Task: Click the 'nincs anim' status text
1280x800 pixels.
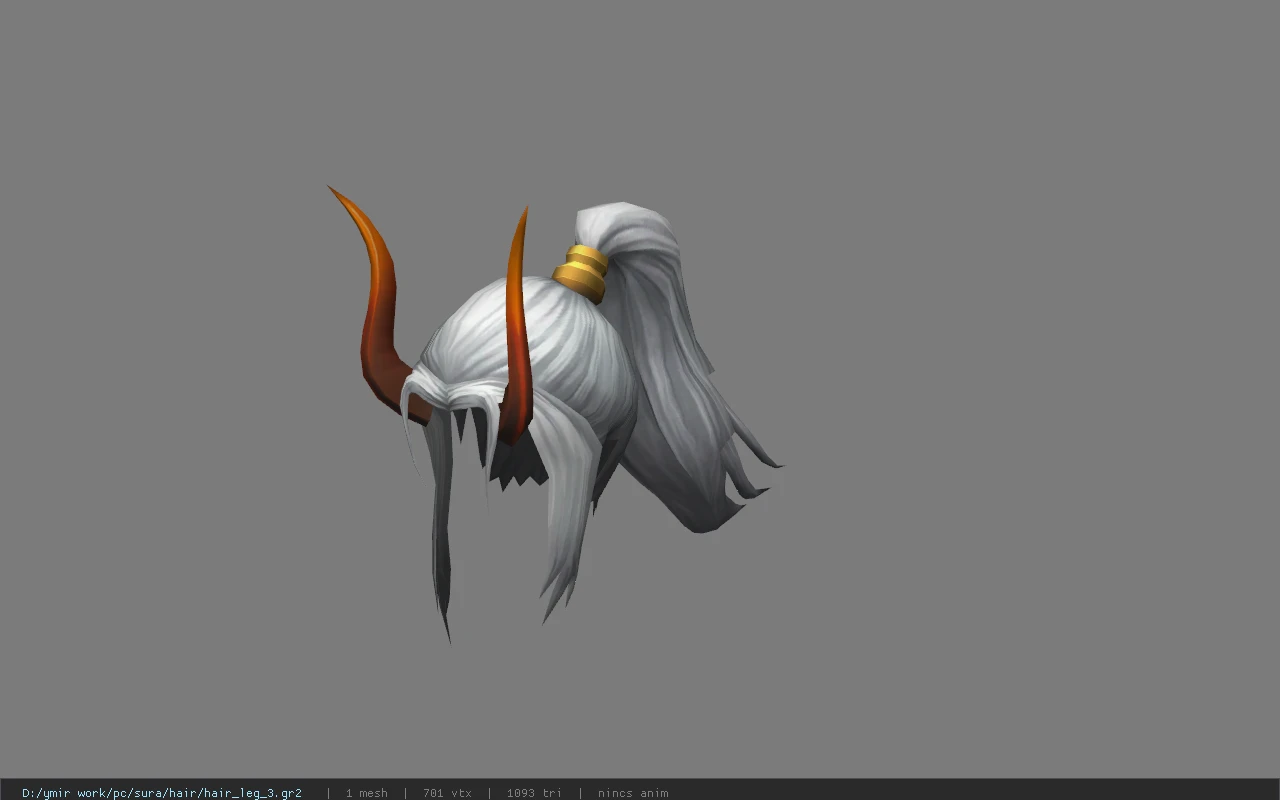Action: coord(633,793)
